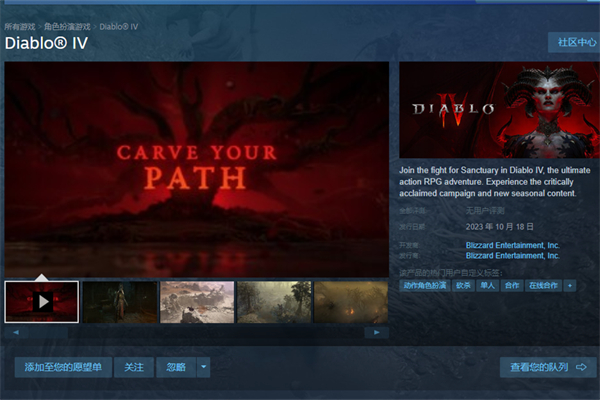Click 角色扮演游戏 breadcrumb link
The width and height of the screenshot is (600, 400).
pos(67,27)
